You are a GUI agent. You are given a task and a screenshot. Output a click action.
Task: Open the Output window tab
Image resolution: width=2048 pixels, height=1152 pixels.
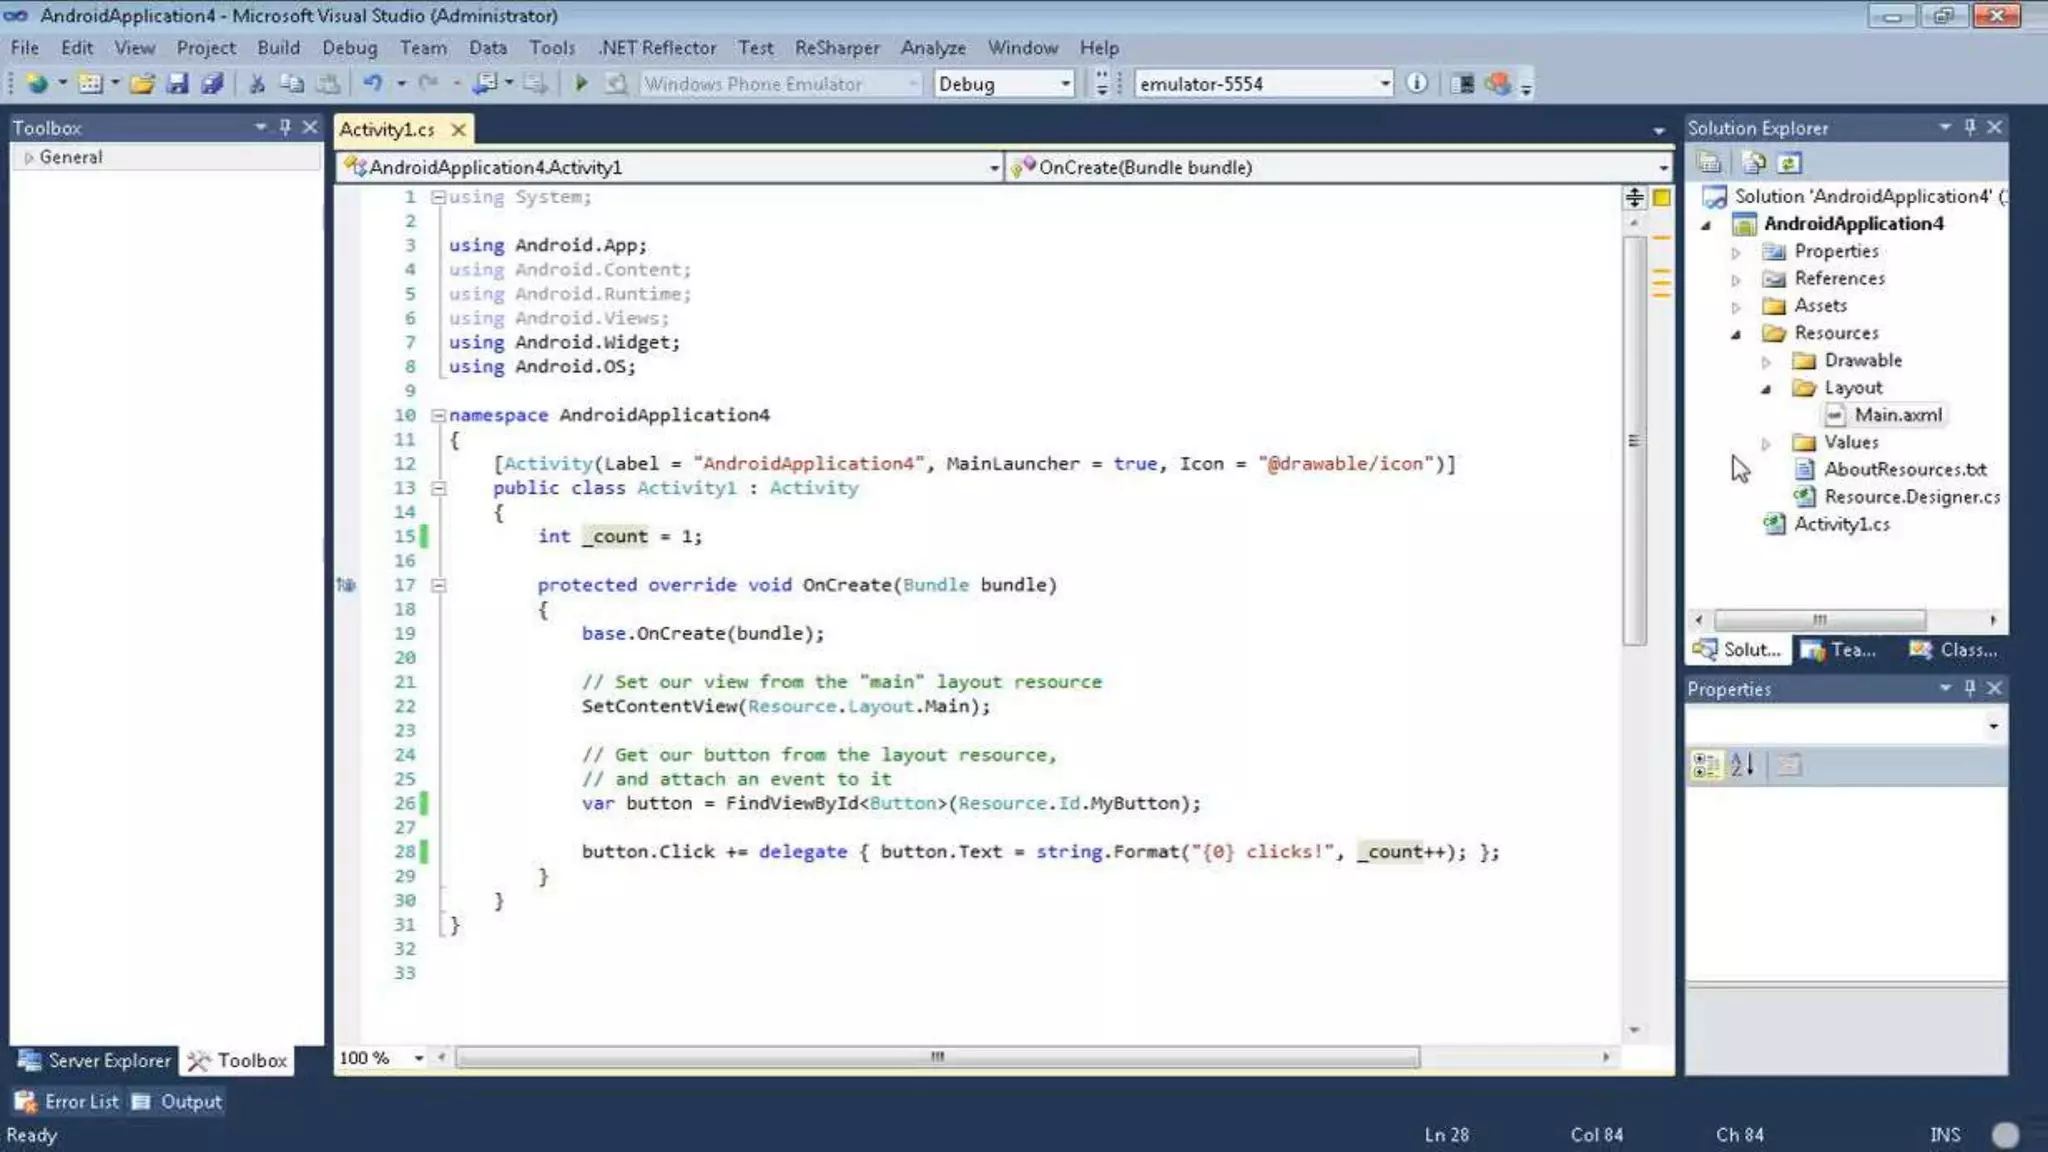tap(178, 1101)
